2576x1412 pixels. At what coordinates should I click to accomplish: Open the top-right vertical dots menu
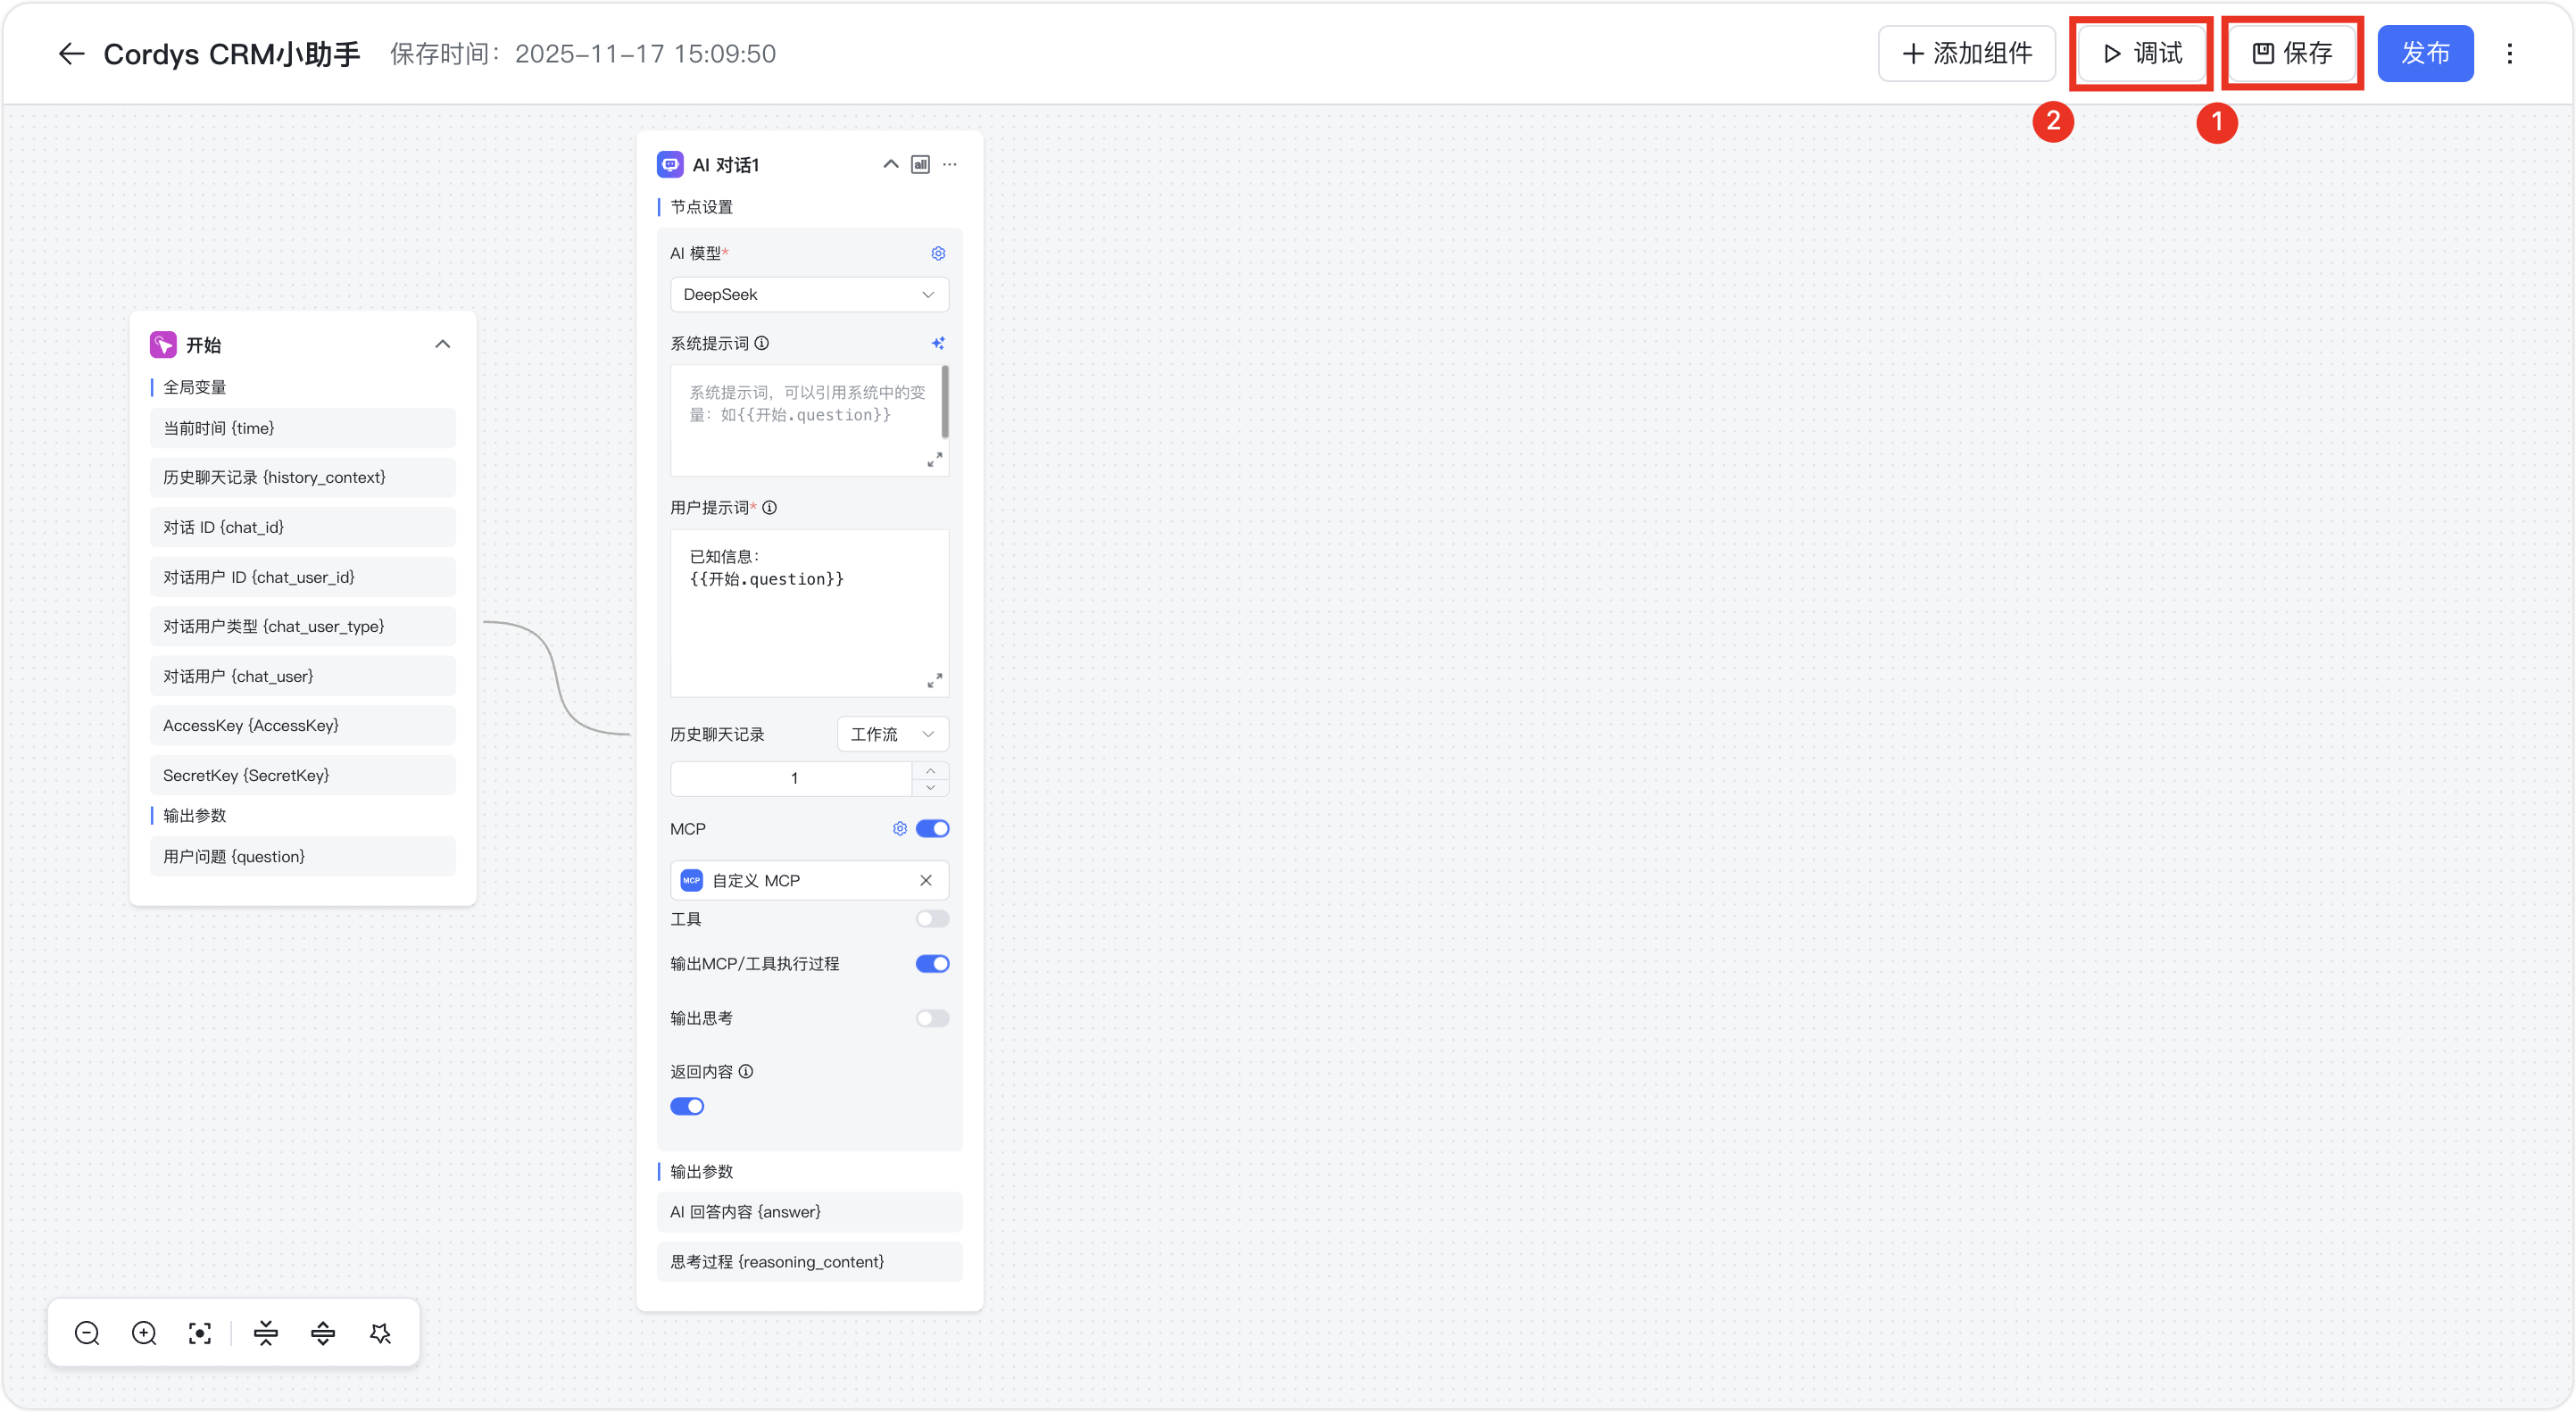(x=2509, y=54)
